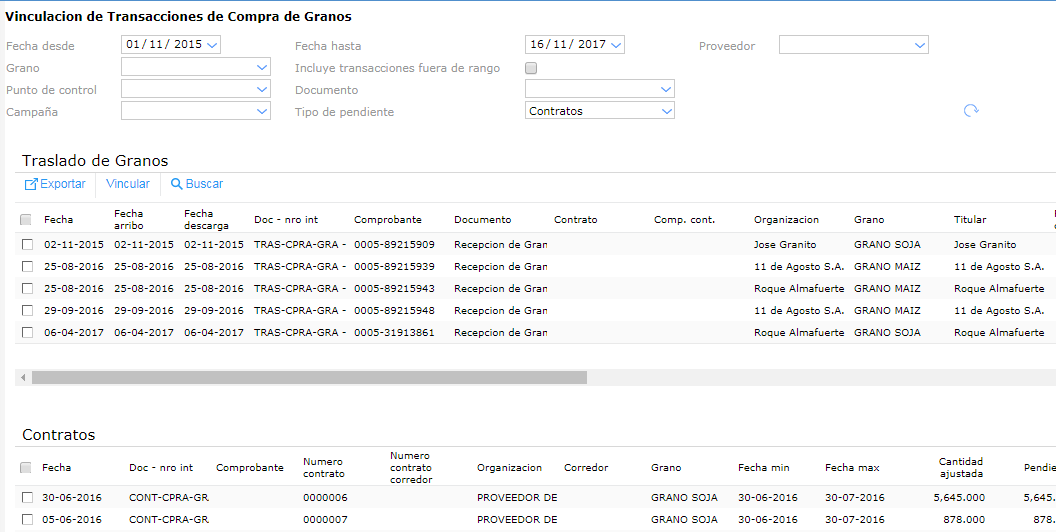The image size is (1056, 532).
Task: Check the row dated 02-11-2015 for Jose Granito
Action: coord(26,244)
